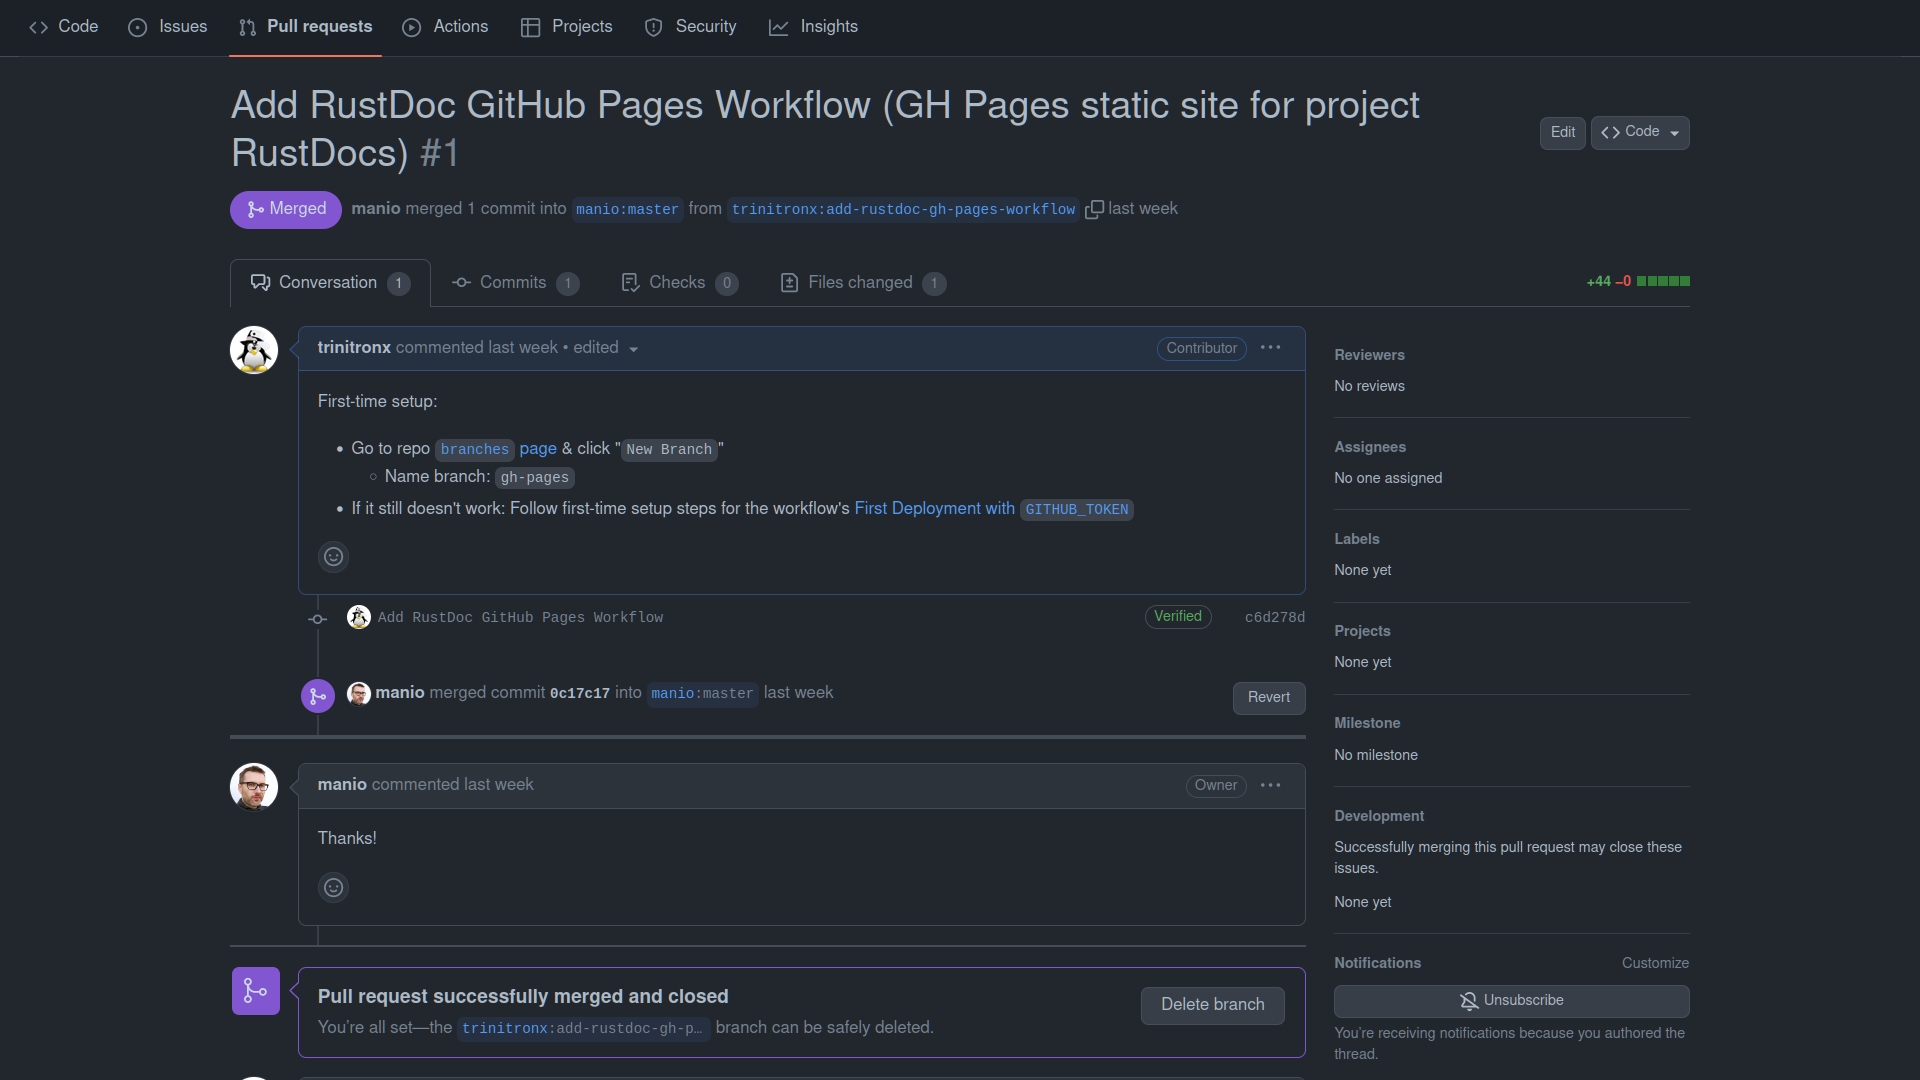Click the green diffstat bar blocks
This screenshot has height=1080, width=1920.
[1663, 282]
